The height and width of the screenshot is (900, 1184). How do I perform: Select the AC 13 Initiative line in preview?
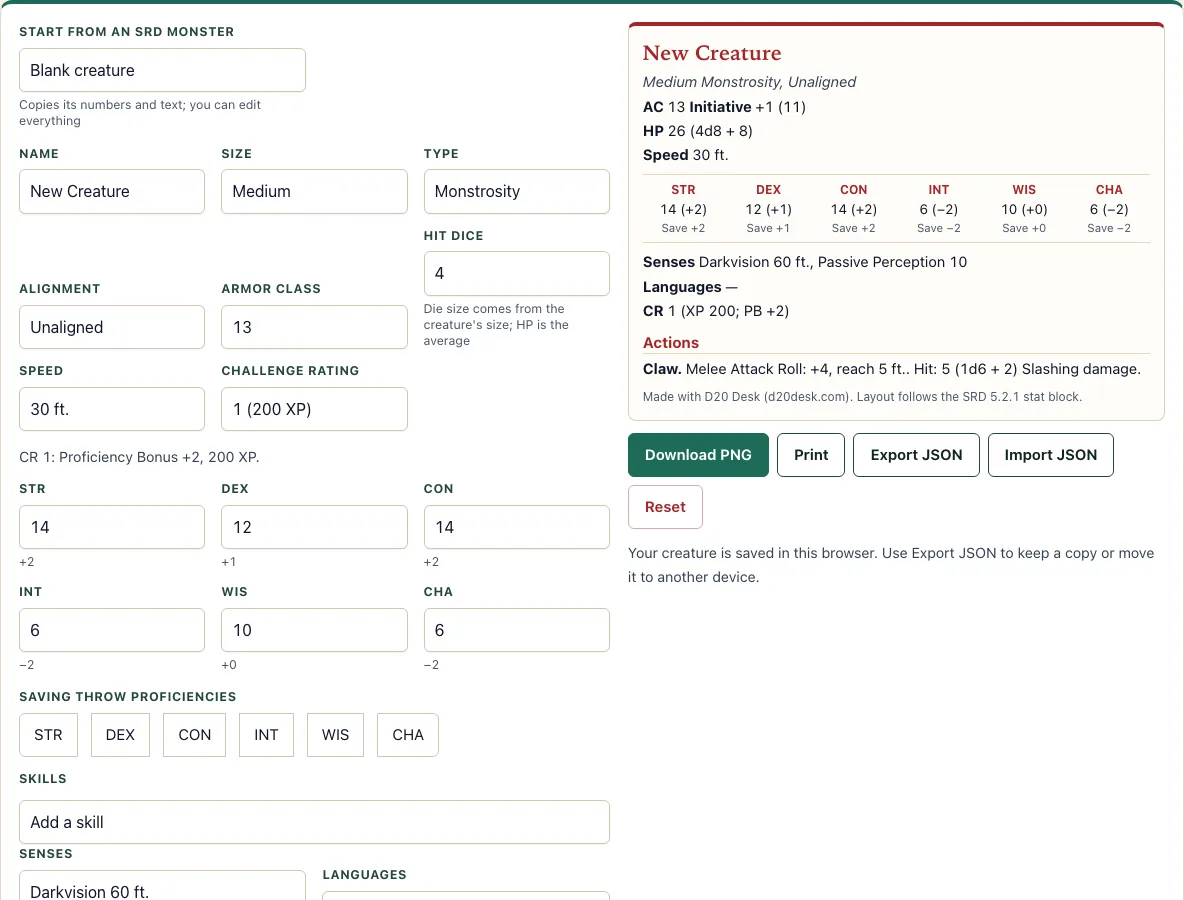coord(724,106)
